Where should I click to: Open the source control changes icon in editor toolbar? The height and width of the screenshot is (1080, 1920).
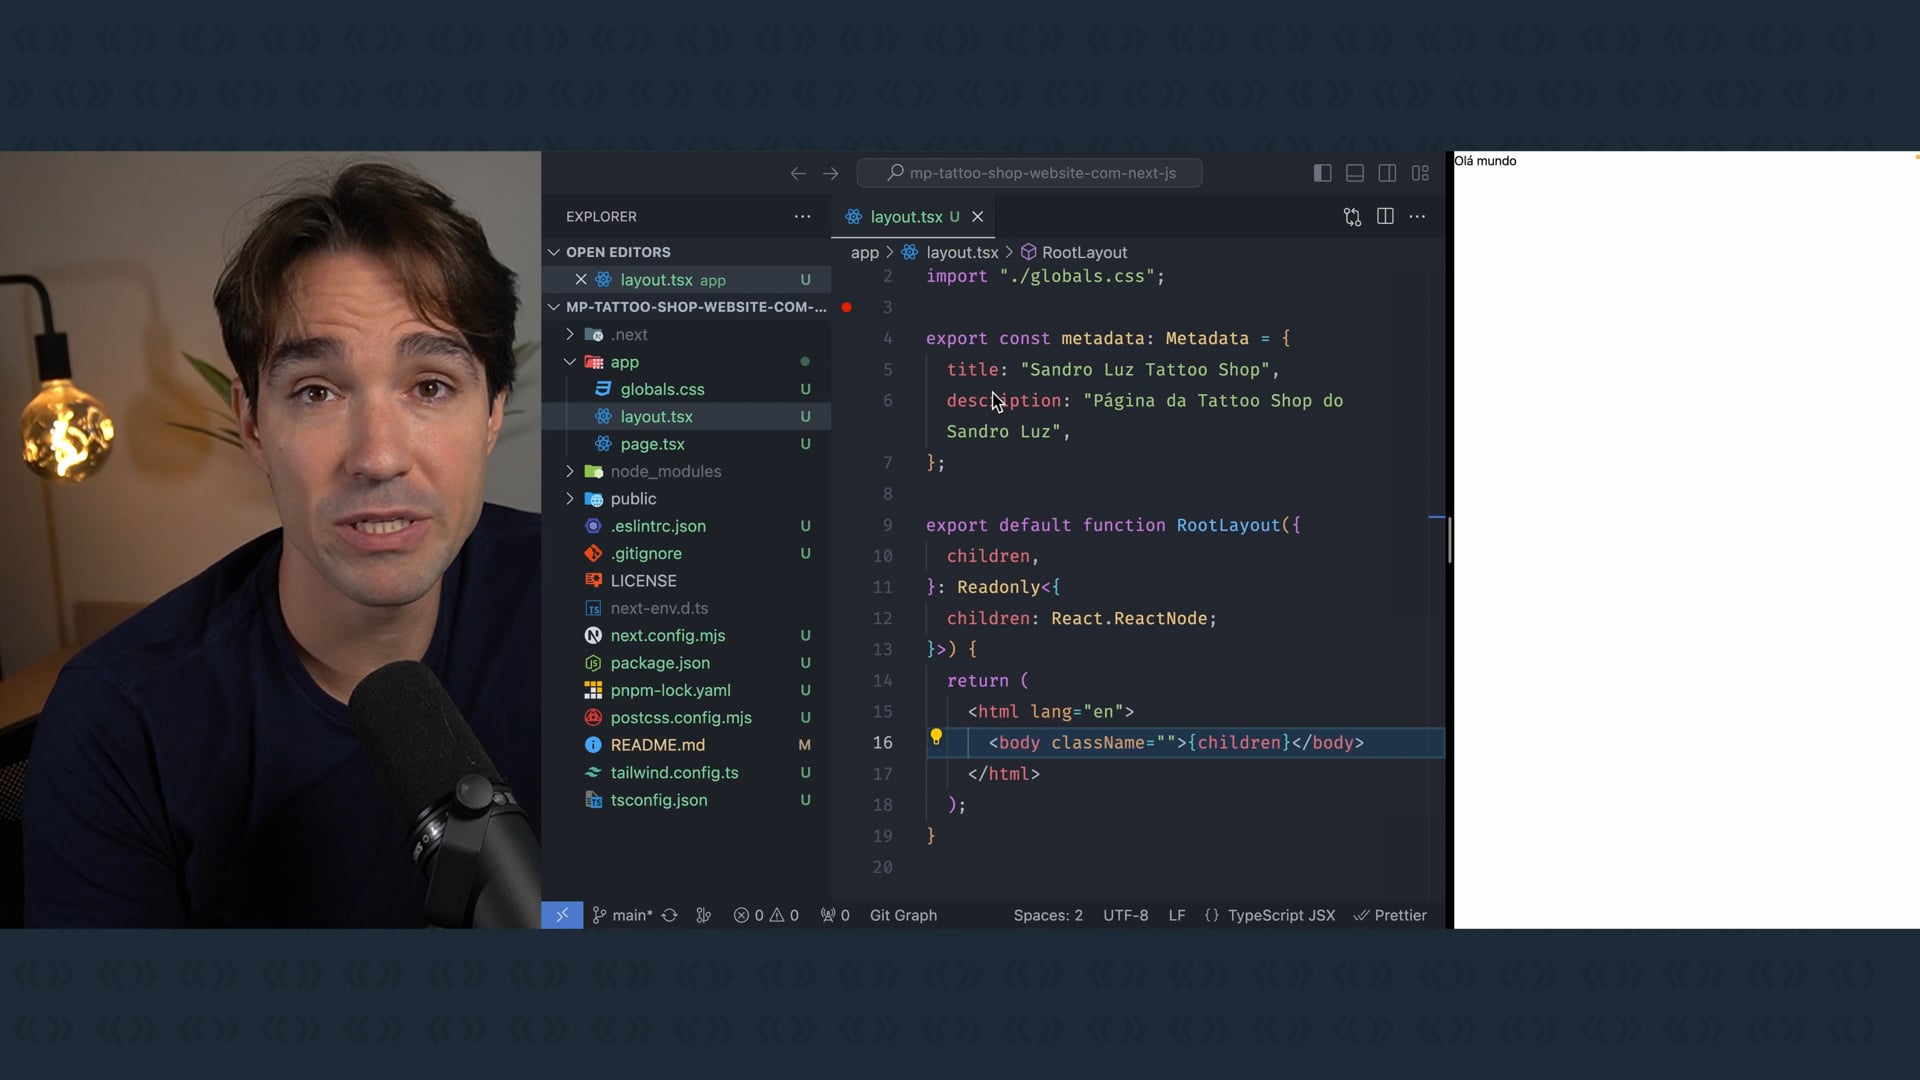click(x=1352, y=216)
